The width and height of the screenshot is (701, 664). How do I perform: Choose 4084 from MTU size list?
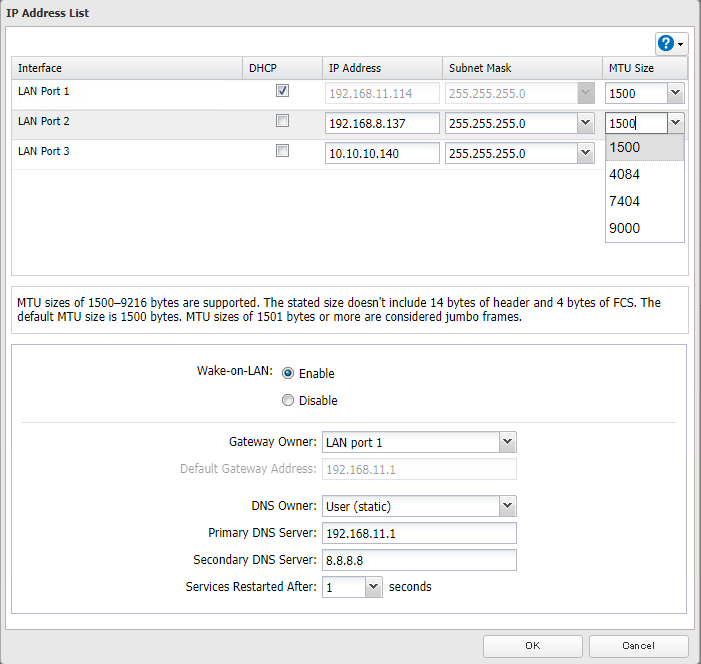(626, 174)
